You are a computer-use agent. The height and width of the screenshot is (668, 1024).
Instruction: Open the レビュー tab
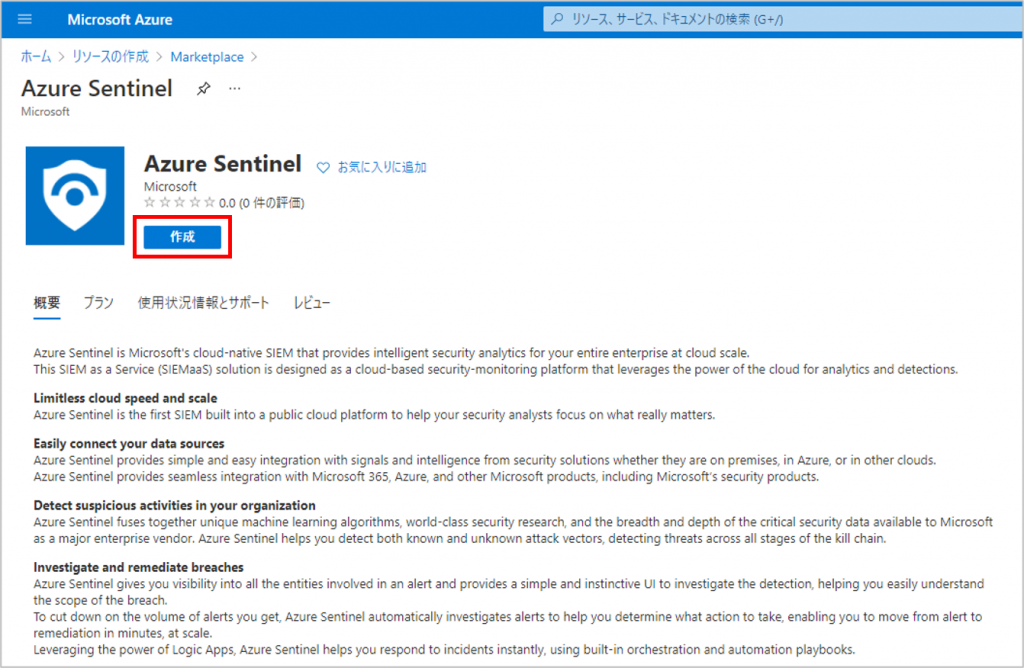312,303
